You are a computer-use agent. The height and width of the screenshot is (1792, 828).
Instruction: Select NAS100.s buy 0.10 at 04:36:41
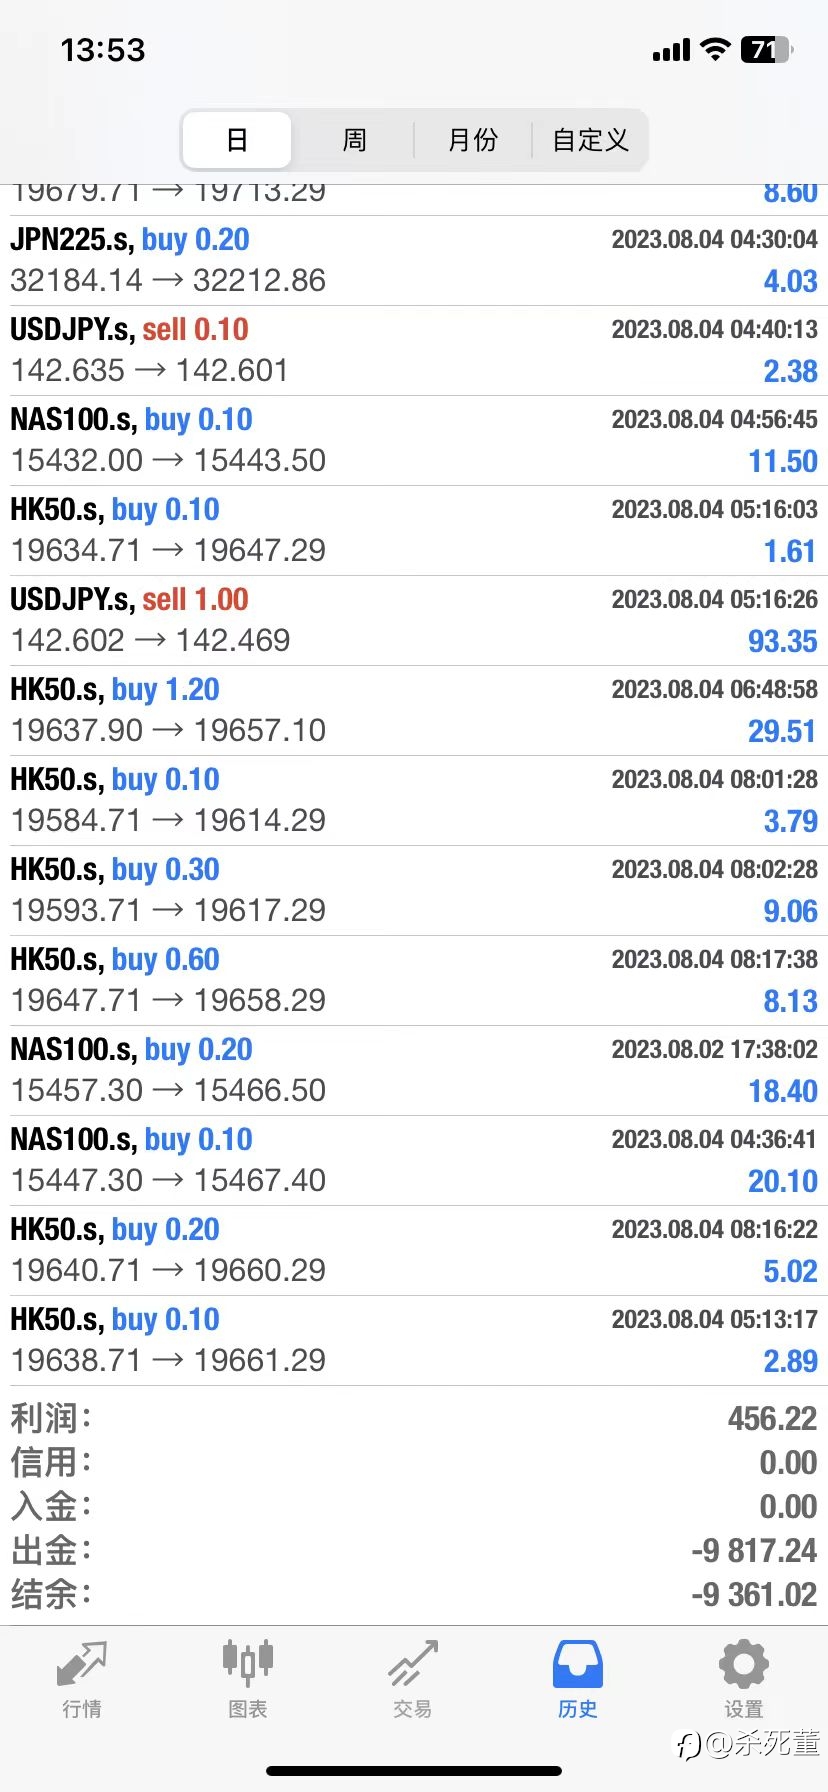[x=414, y=1161]
